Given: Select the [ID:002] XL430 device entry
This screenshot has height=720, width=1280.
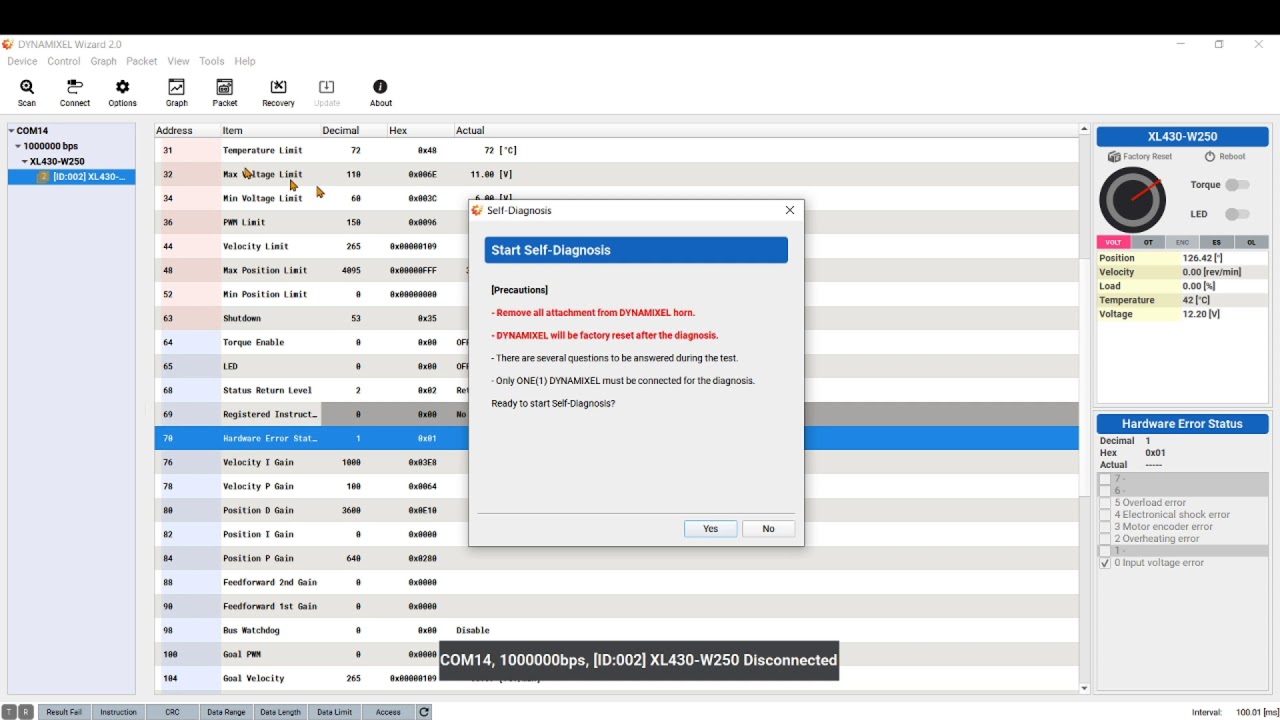Looking at the screenshot, I should [72, 177].
